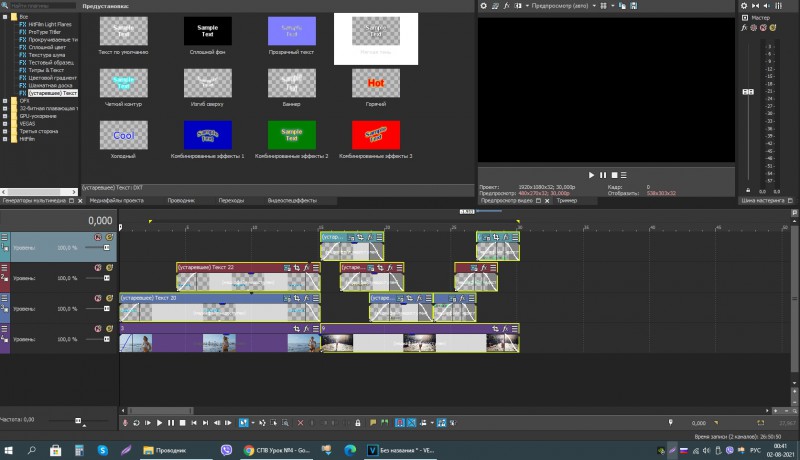Adjust master bus volume fader
800x460 pixels.
tap(748, 92)
